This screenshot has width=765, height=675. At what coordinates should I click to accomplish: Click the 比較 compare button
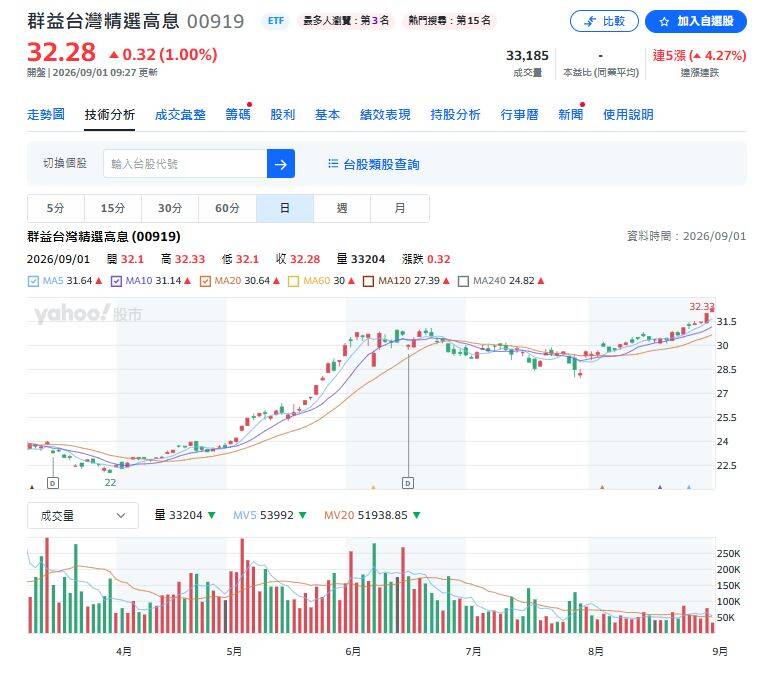click(x=604, y=21)
